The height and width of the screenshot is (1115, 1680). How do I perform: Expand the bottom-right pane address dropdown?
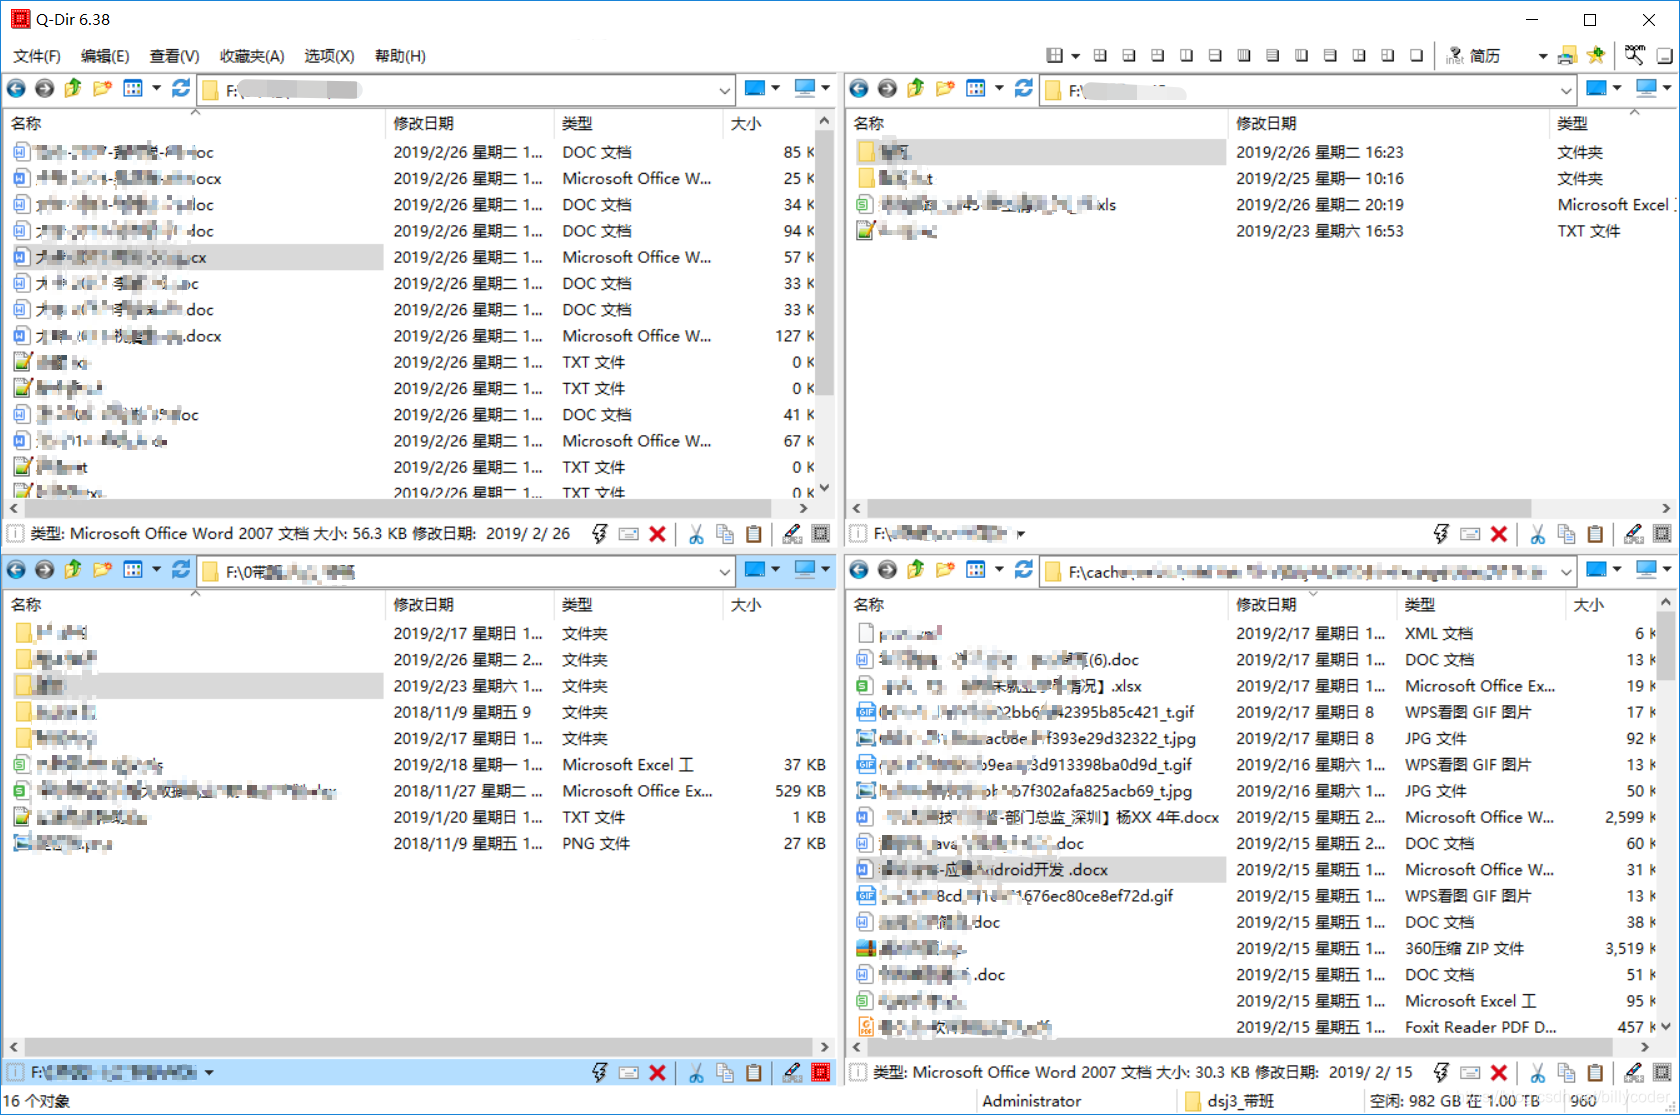click(1566, 571)
